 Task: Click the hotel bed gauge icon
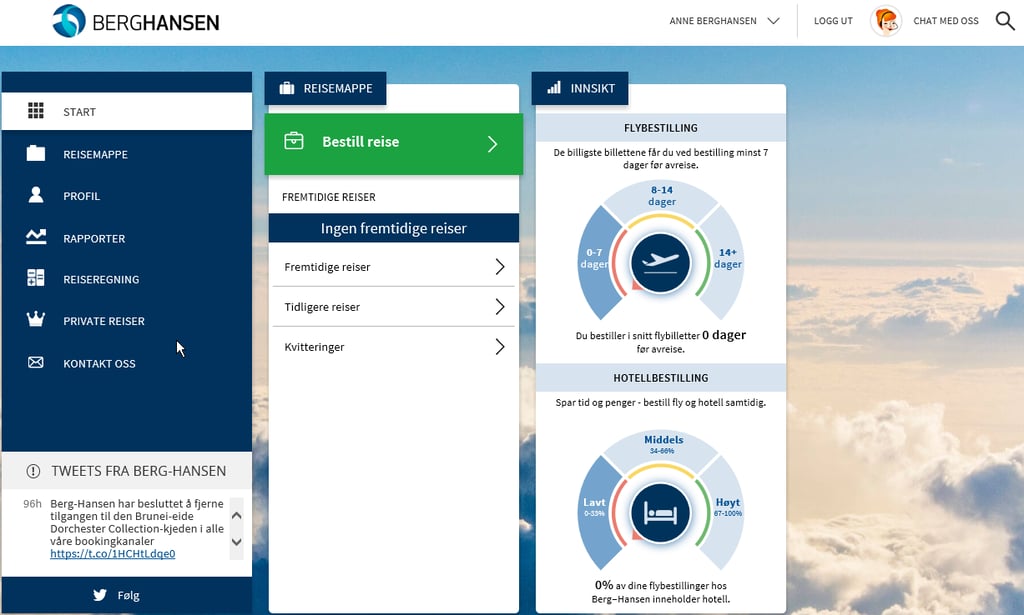(660, 513)
